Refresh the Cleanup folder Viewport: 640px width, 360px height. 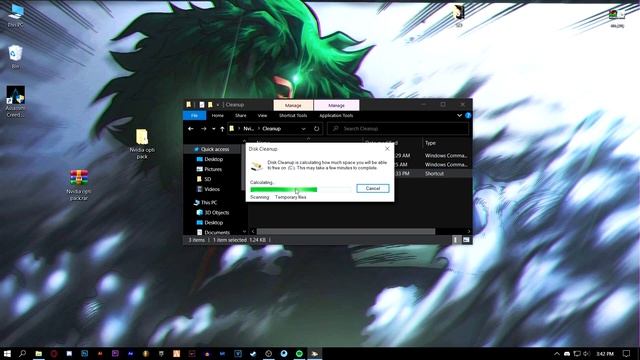click(x=316, y=129)
